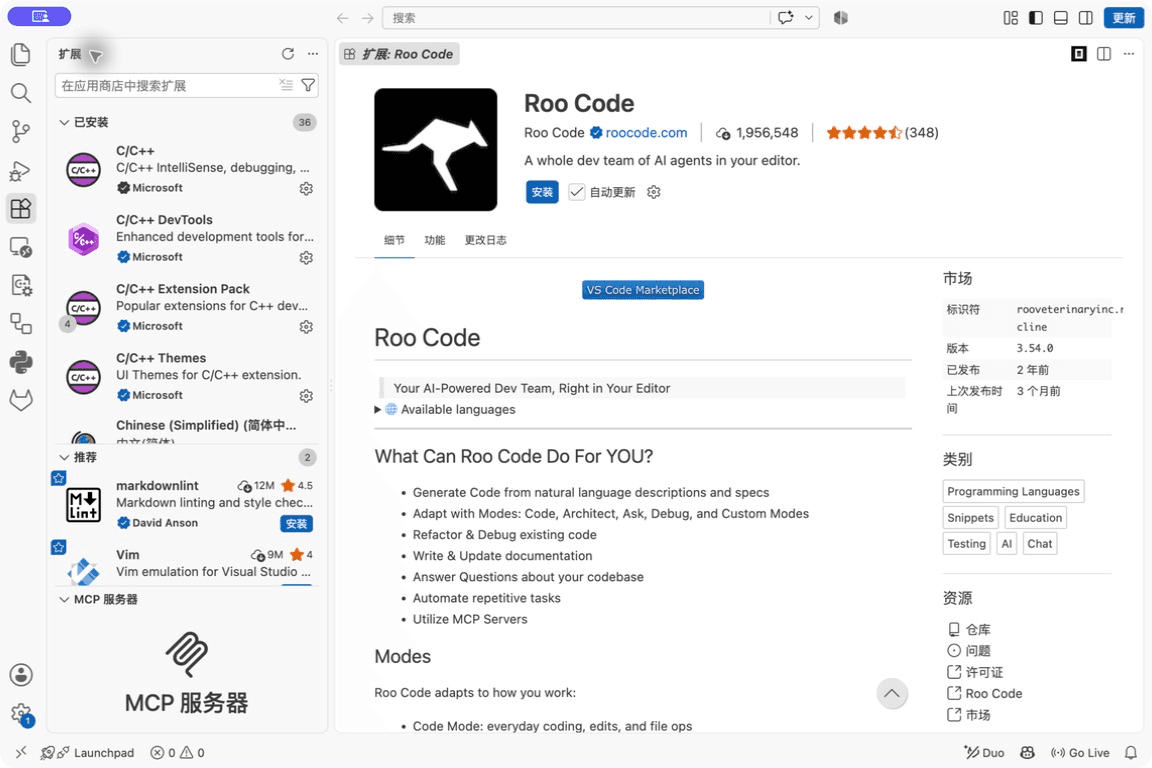Switch to the Details tab
Screen dimensions: 1152x768
(x=395, y=240)
